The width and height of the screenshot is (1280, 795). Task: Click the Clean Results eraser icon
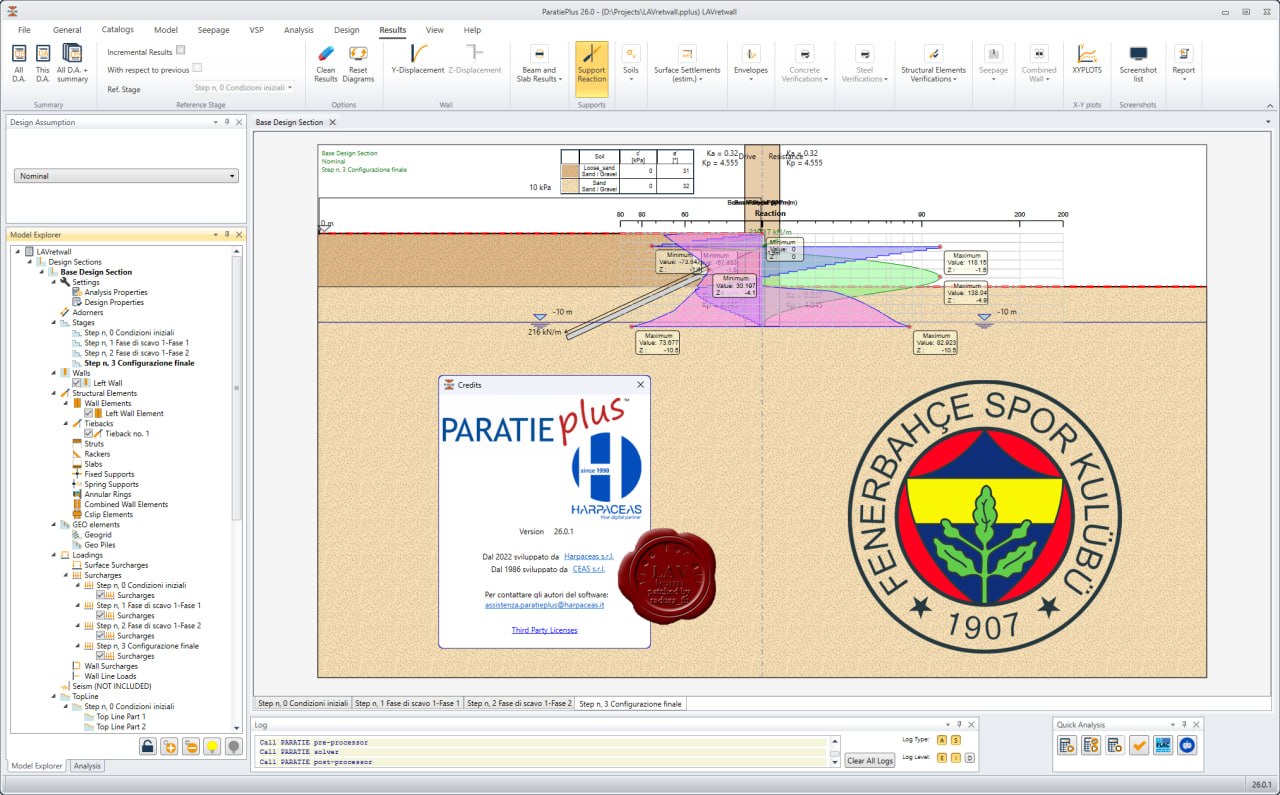pyautogui.click(x=326, y=53)
